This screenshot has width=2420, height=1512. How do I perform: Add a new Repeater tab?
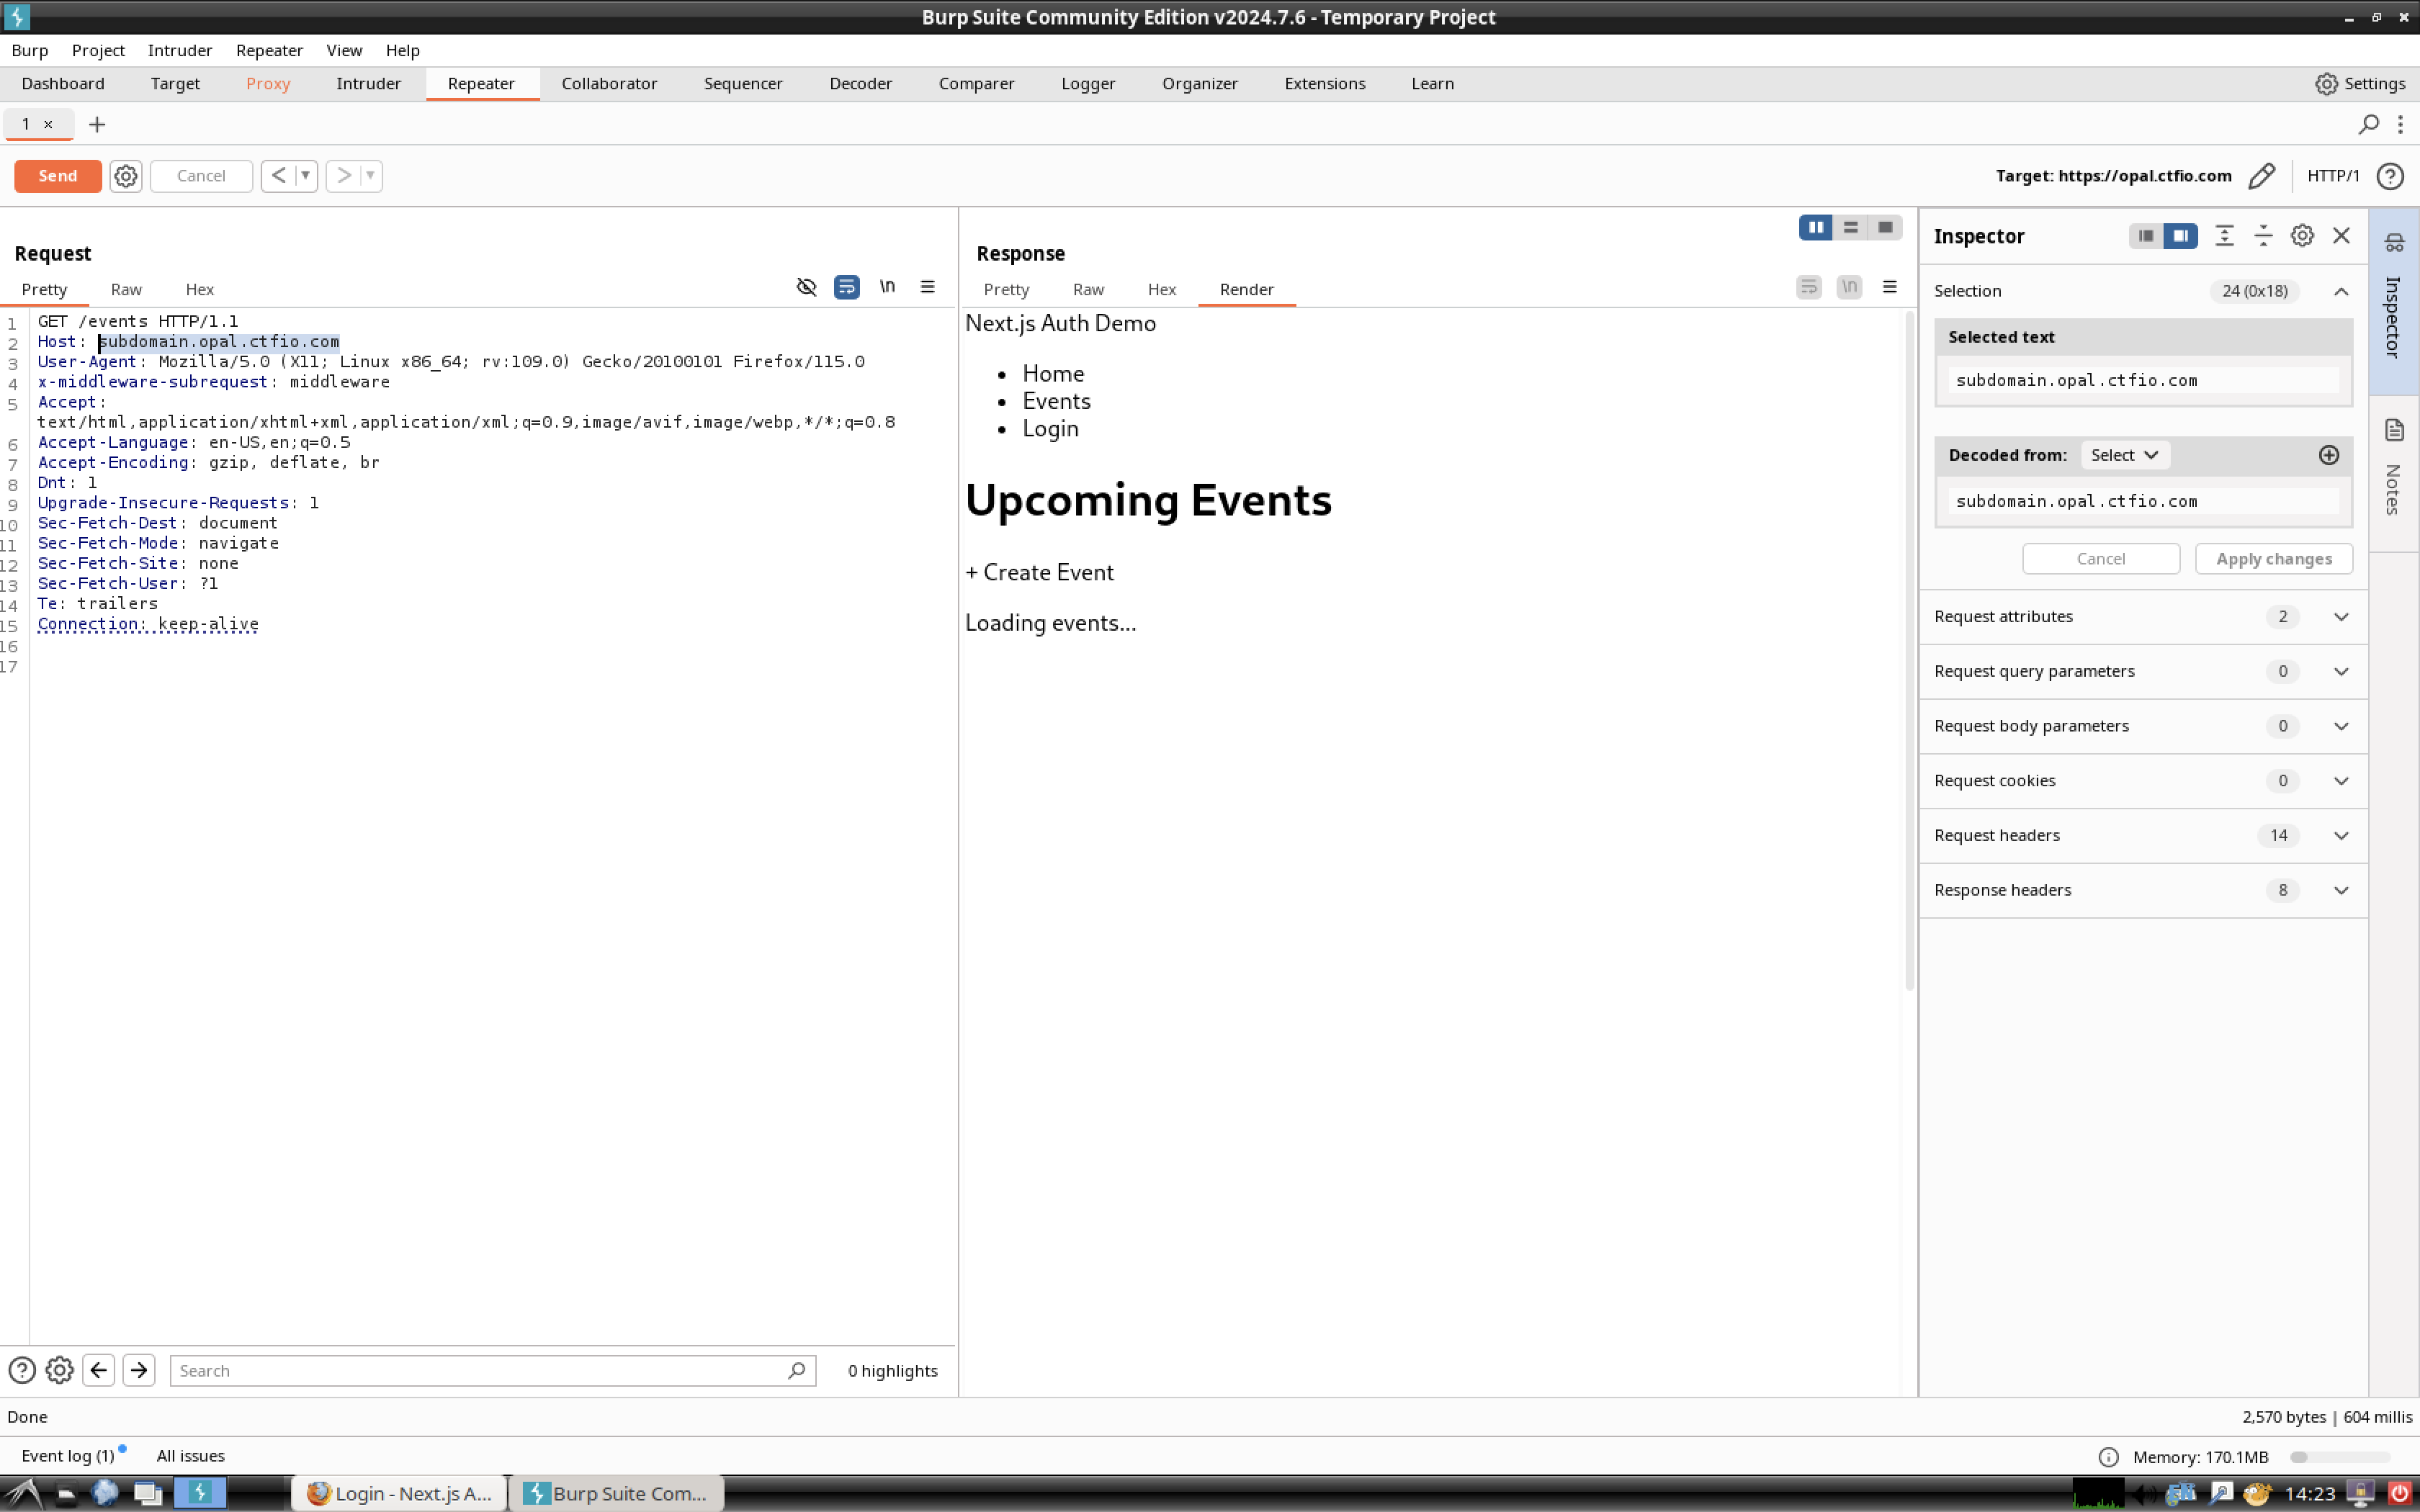97,124
